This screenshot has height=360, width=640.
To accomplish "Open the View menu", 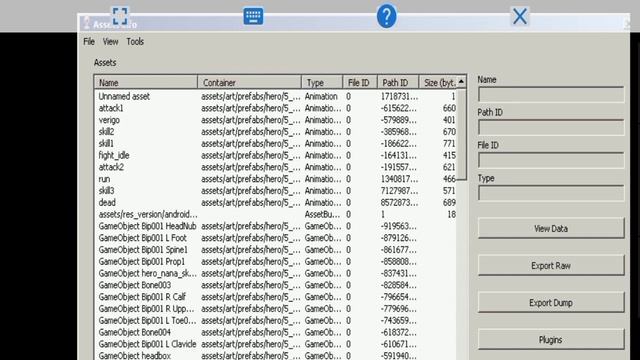I will [x=110, y=42].
